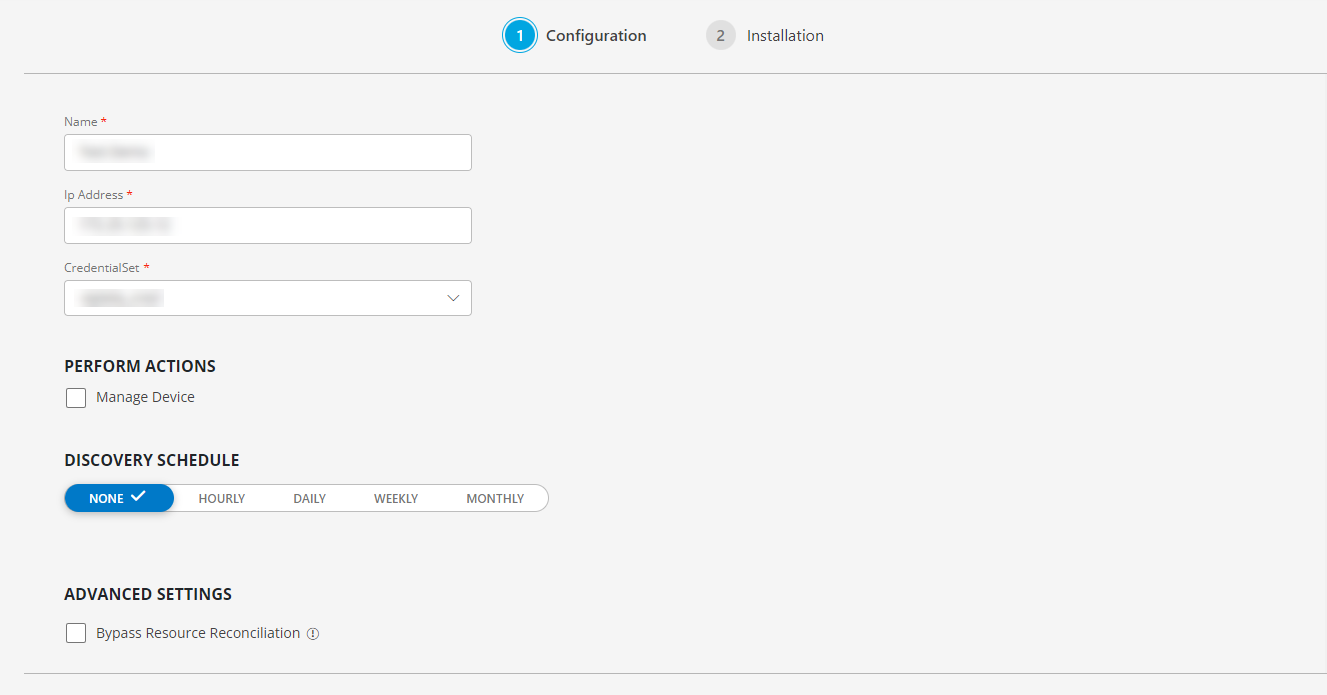Enable the Manage Device checkbox
Screen dimensions: 1327x695
[76, 397]
